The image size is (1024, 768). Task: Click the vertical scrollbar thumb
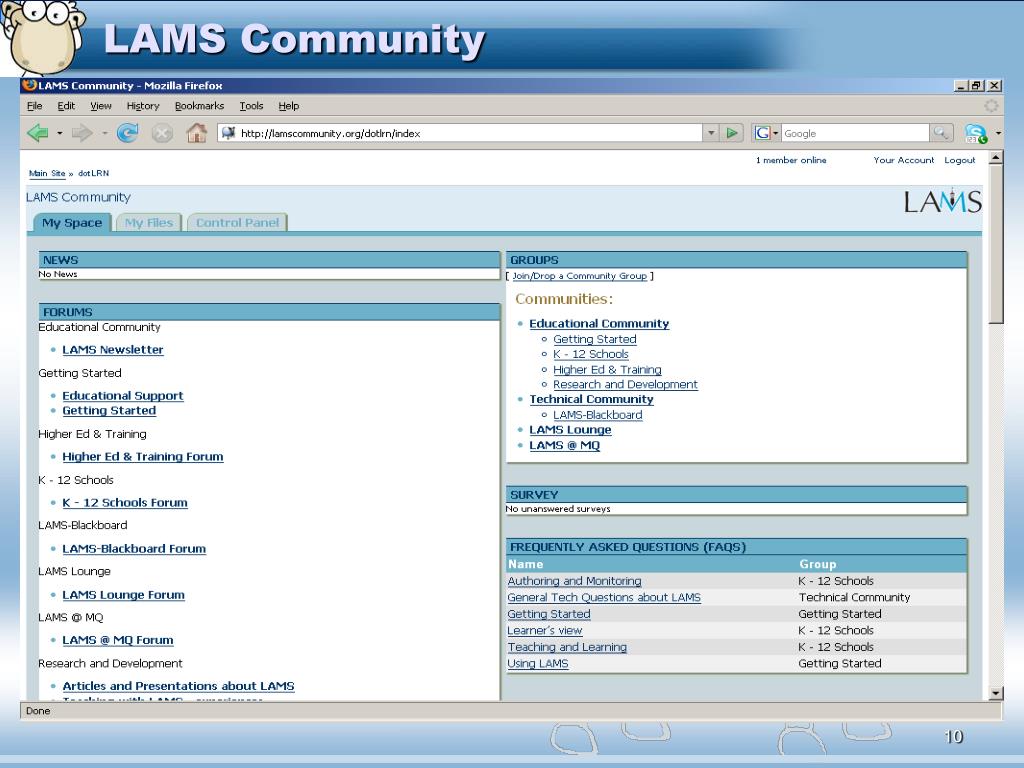(x=996, y=244)
